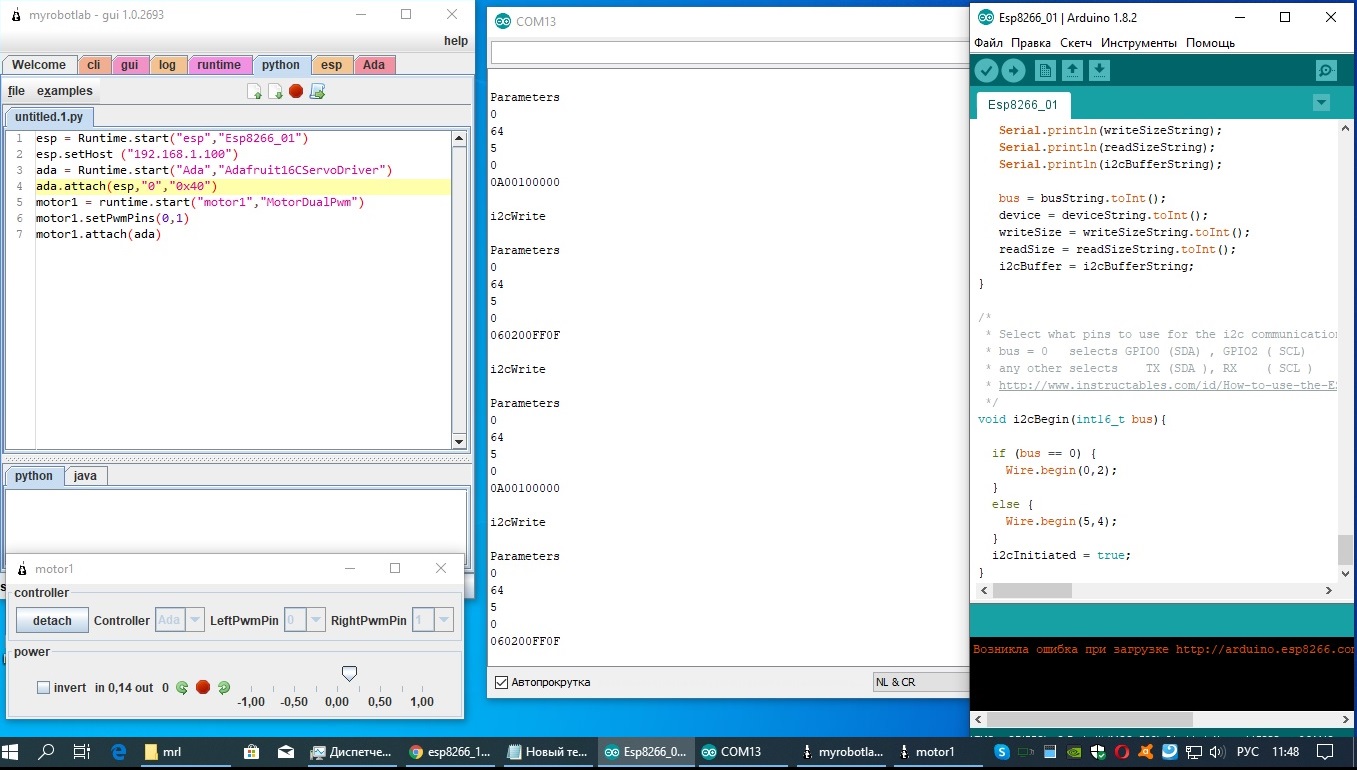The image size is (1357, 770).
Task: Toggle the Автопрокрутка autoscroll checkbox
Action: click(502, 682)
